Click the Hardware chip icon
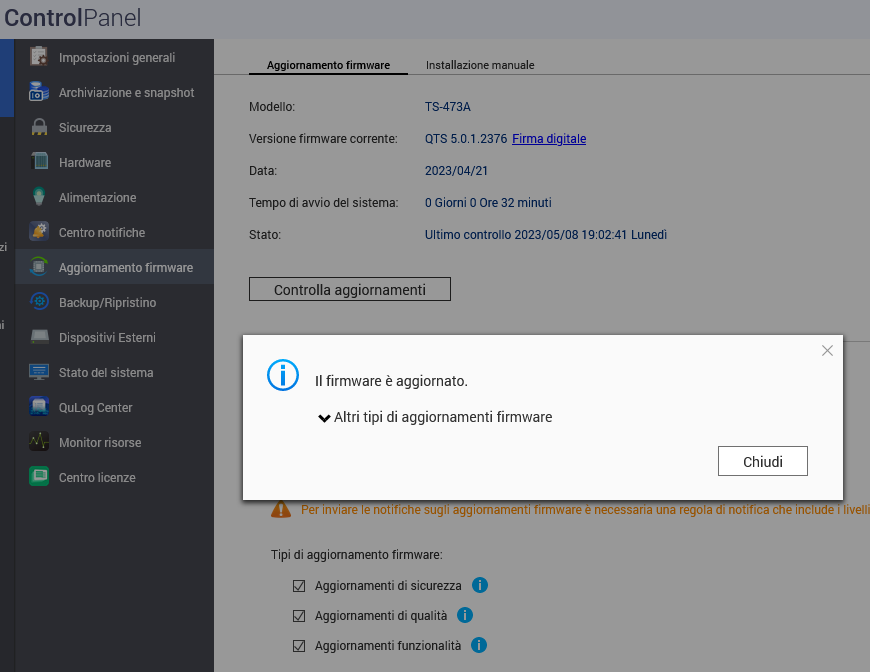 point(39,162)
